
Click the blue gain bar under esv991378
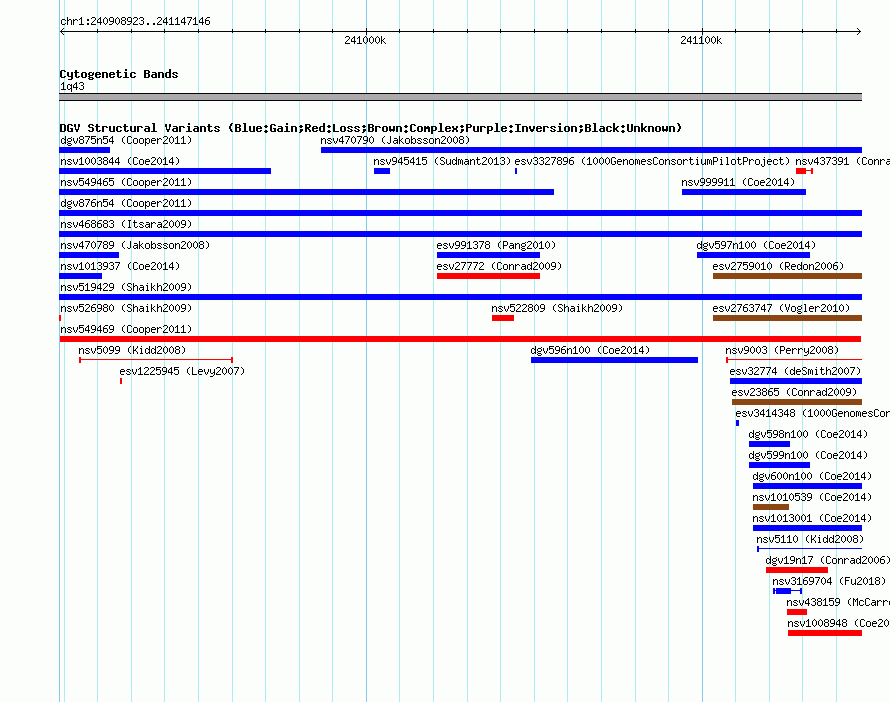pos(488,255)
